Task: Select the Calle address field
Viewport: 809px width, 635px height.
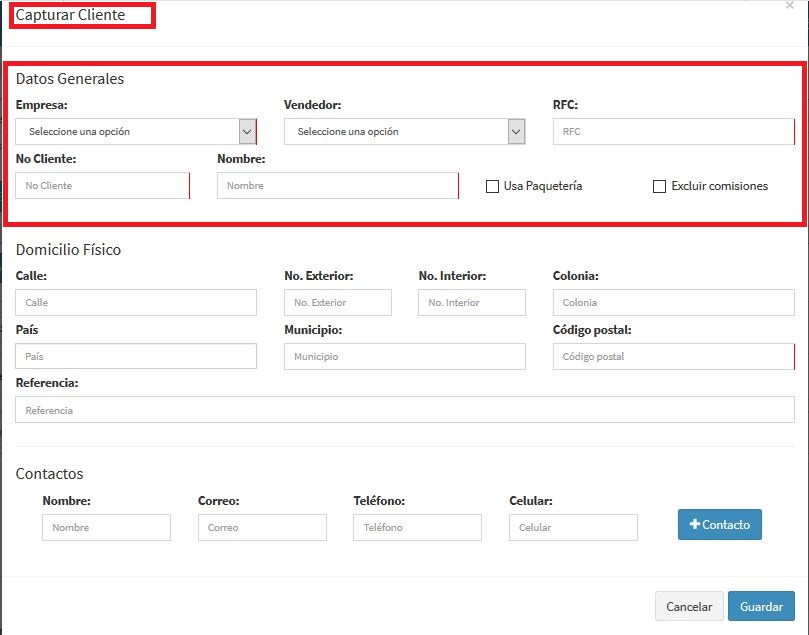Action: coord(136,303)
